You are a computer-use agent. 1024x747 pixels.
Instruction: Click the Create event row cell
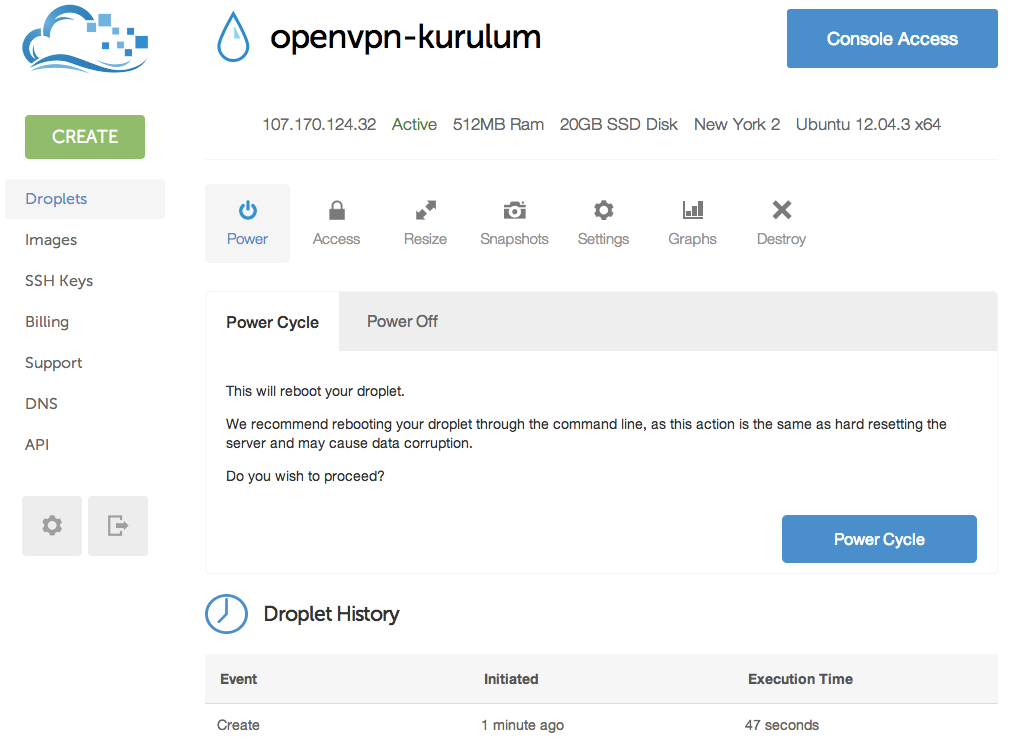[x=238, y=725]
